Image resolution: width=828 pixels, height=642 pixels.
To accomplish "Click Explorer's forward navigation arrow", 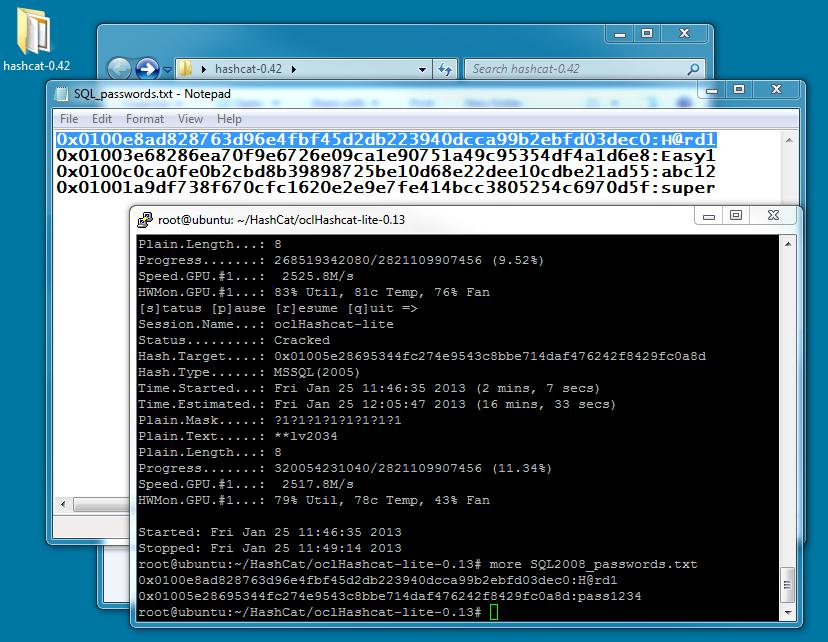I will 147,69.
